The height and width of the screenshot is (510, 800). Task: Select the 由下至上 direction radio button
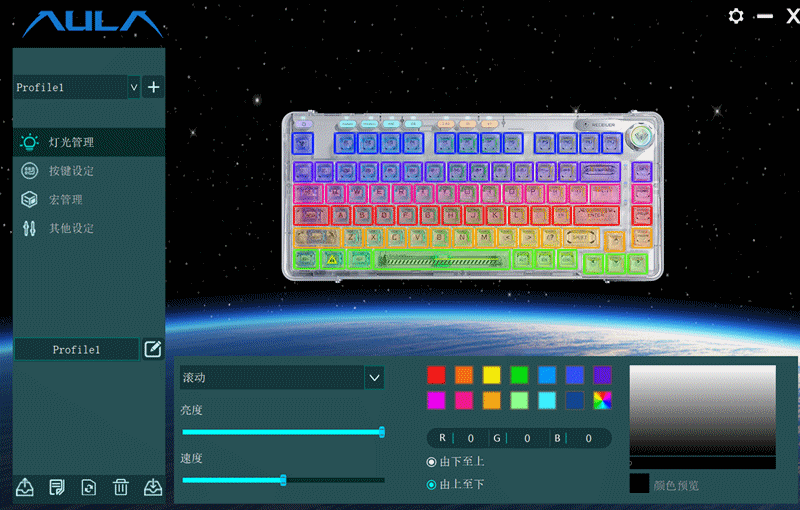[432, 462]
